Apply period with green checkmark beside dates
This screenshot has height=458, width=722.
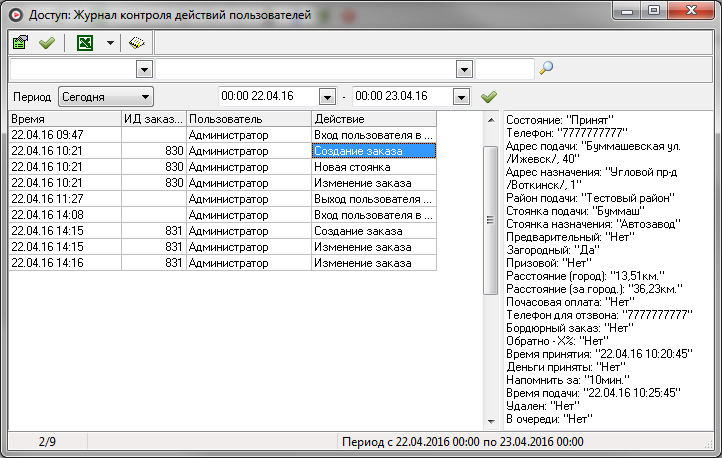[489, 97]
